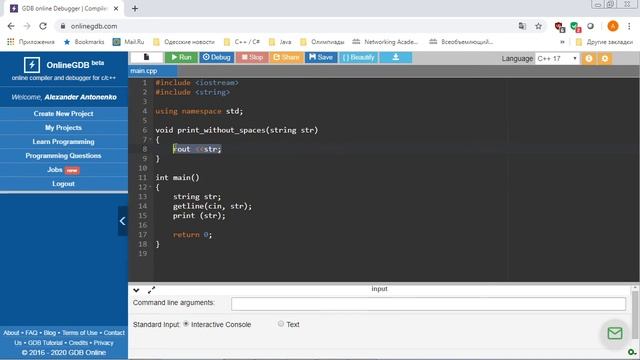The image size is (640, 360).
Task: Open the Blog footer link
Action: [x=50, y=333]
